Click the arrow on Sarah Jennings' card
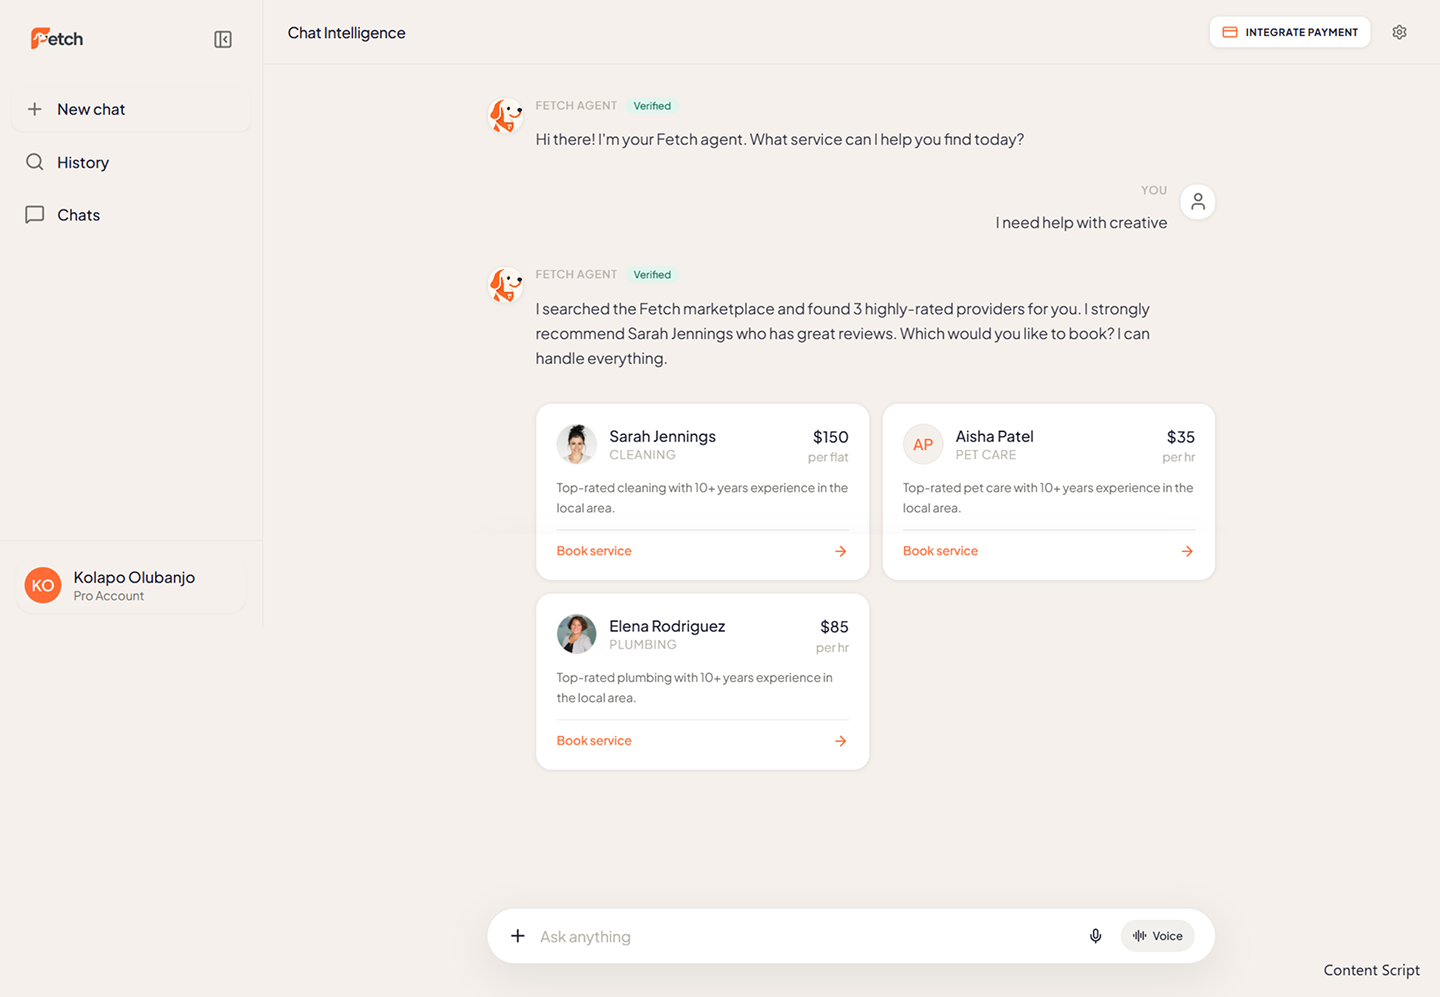The image size is (1440, 997). (841, 551)
